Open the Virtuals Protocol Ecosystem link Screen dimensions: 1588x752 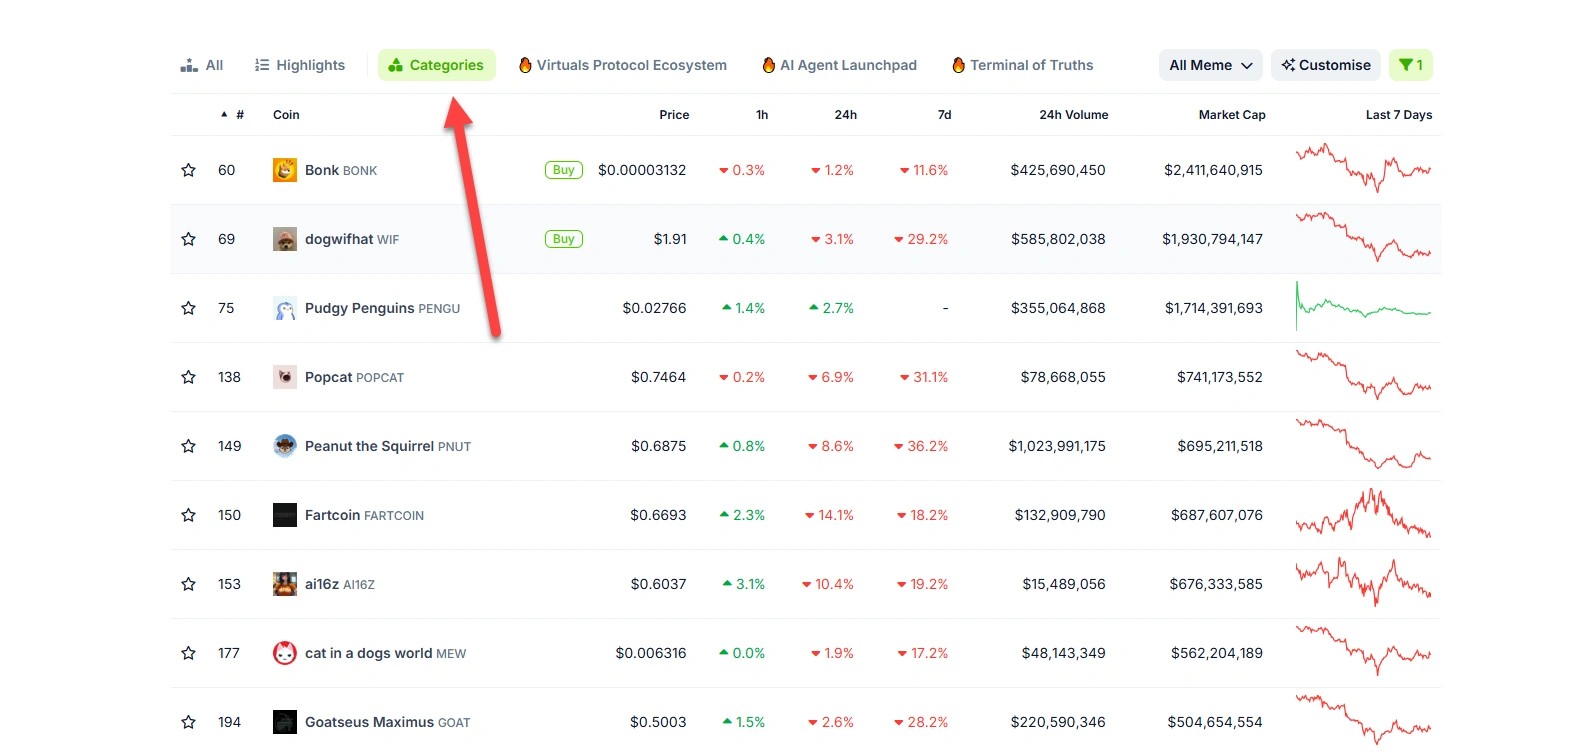click(x=622, y=65)
